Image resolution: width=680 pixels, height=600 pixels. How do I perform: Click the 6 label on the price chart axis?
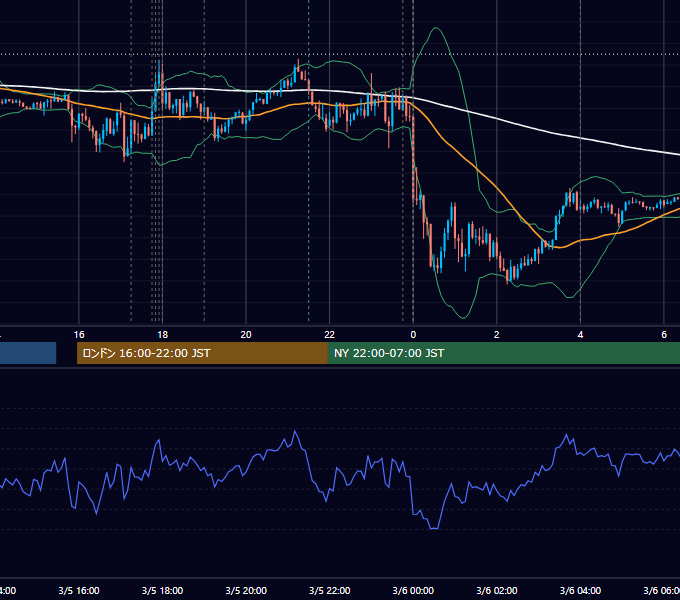tap(664, 335)
